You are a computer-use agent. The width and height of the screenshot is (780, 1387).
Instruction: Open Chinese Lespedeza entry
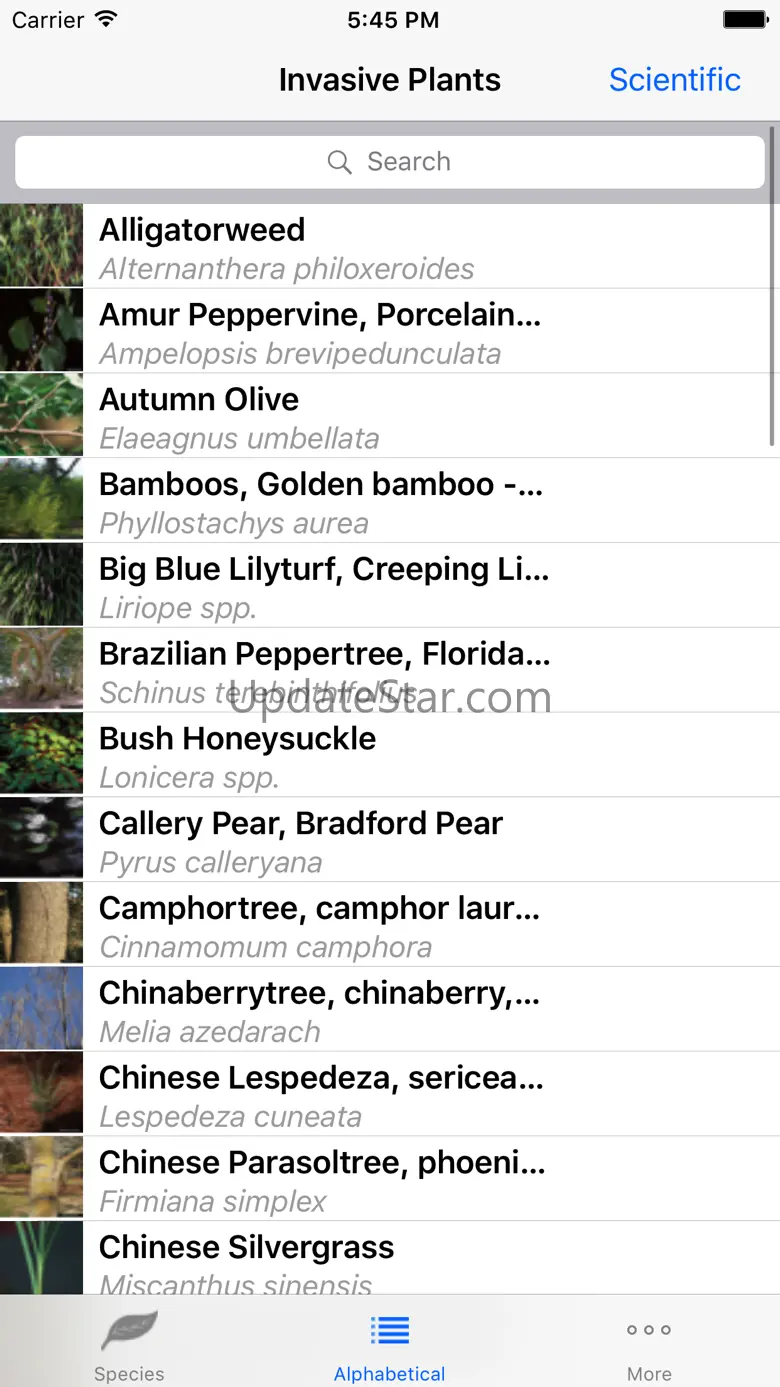(x=420, y=1094)
